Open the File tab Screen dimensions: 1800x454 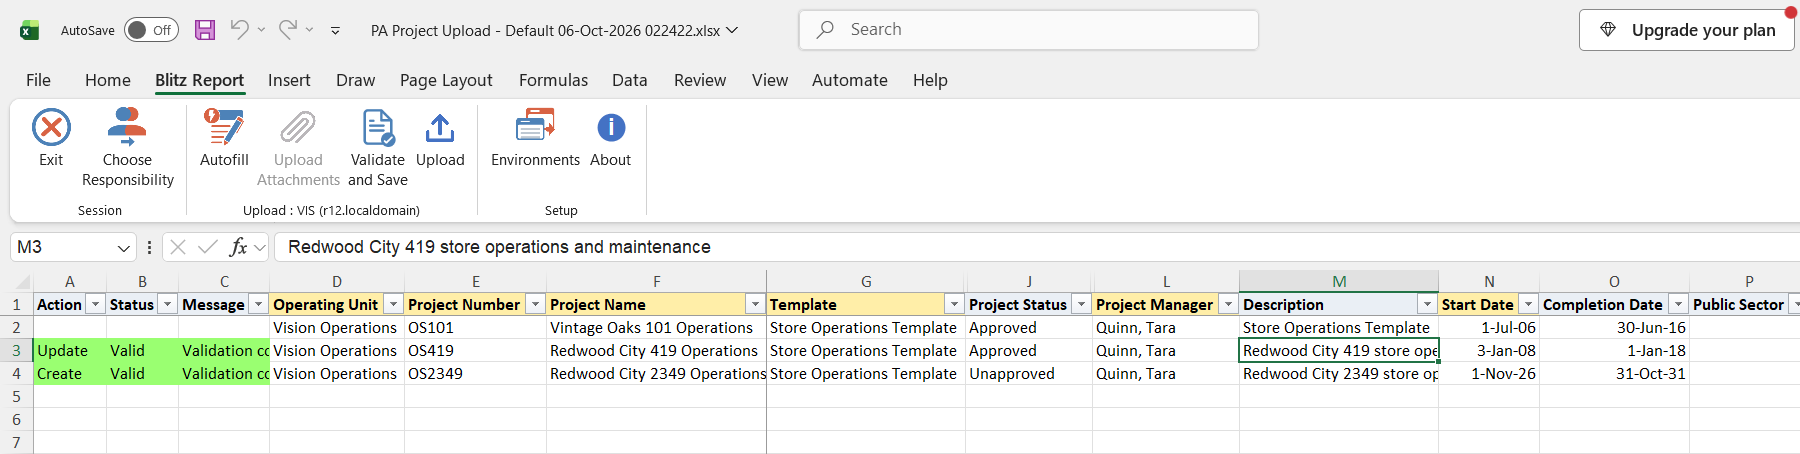[38, 80]
